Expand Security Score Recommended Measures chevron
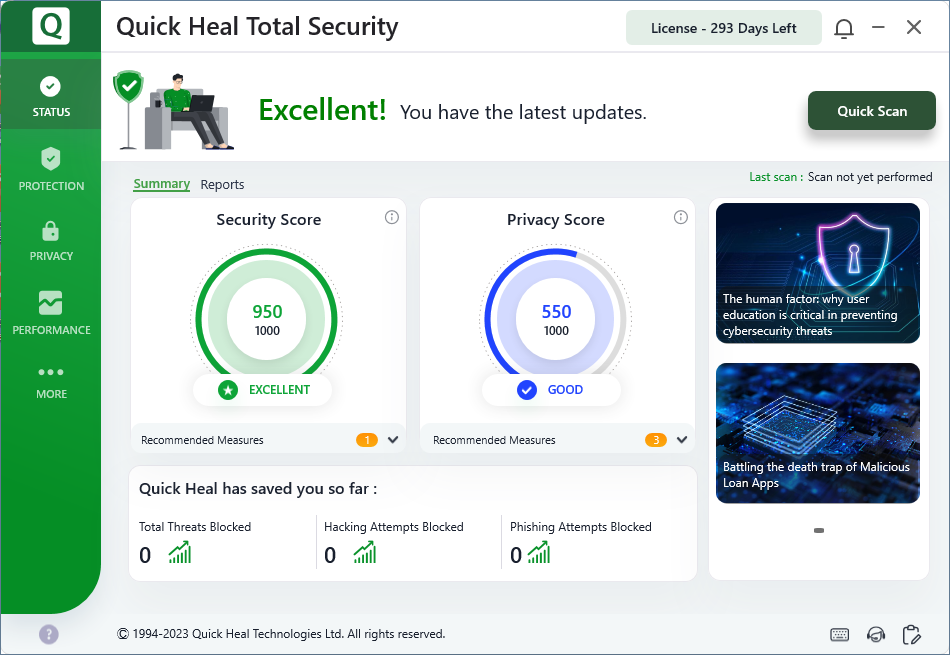950x655 pixels. (x=393, y=440)
